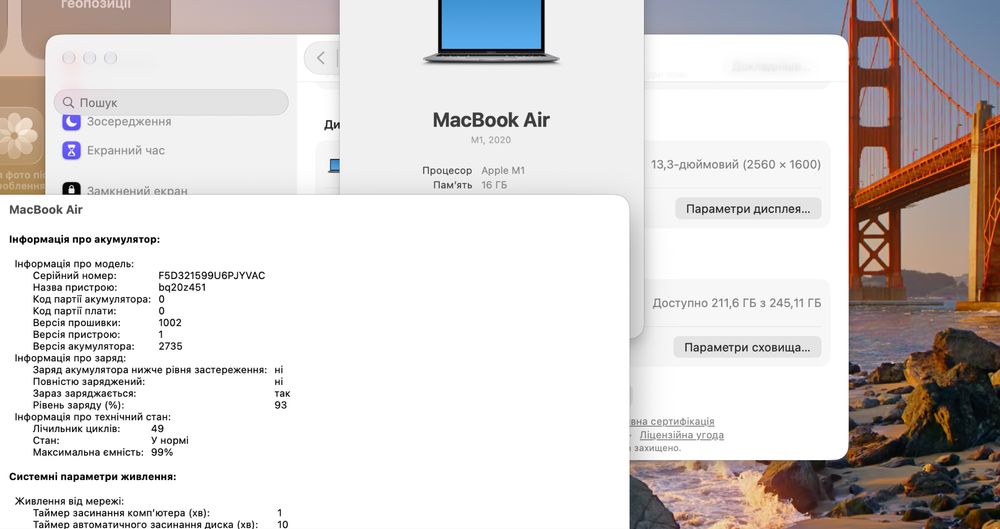Click the У нормі condition value
1000x529 pixels.
click(x=170, y=440)
